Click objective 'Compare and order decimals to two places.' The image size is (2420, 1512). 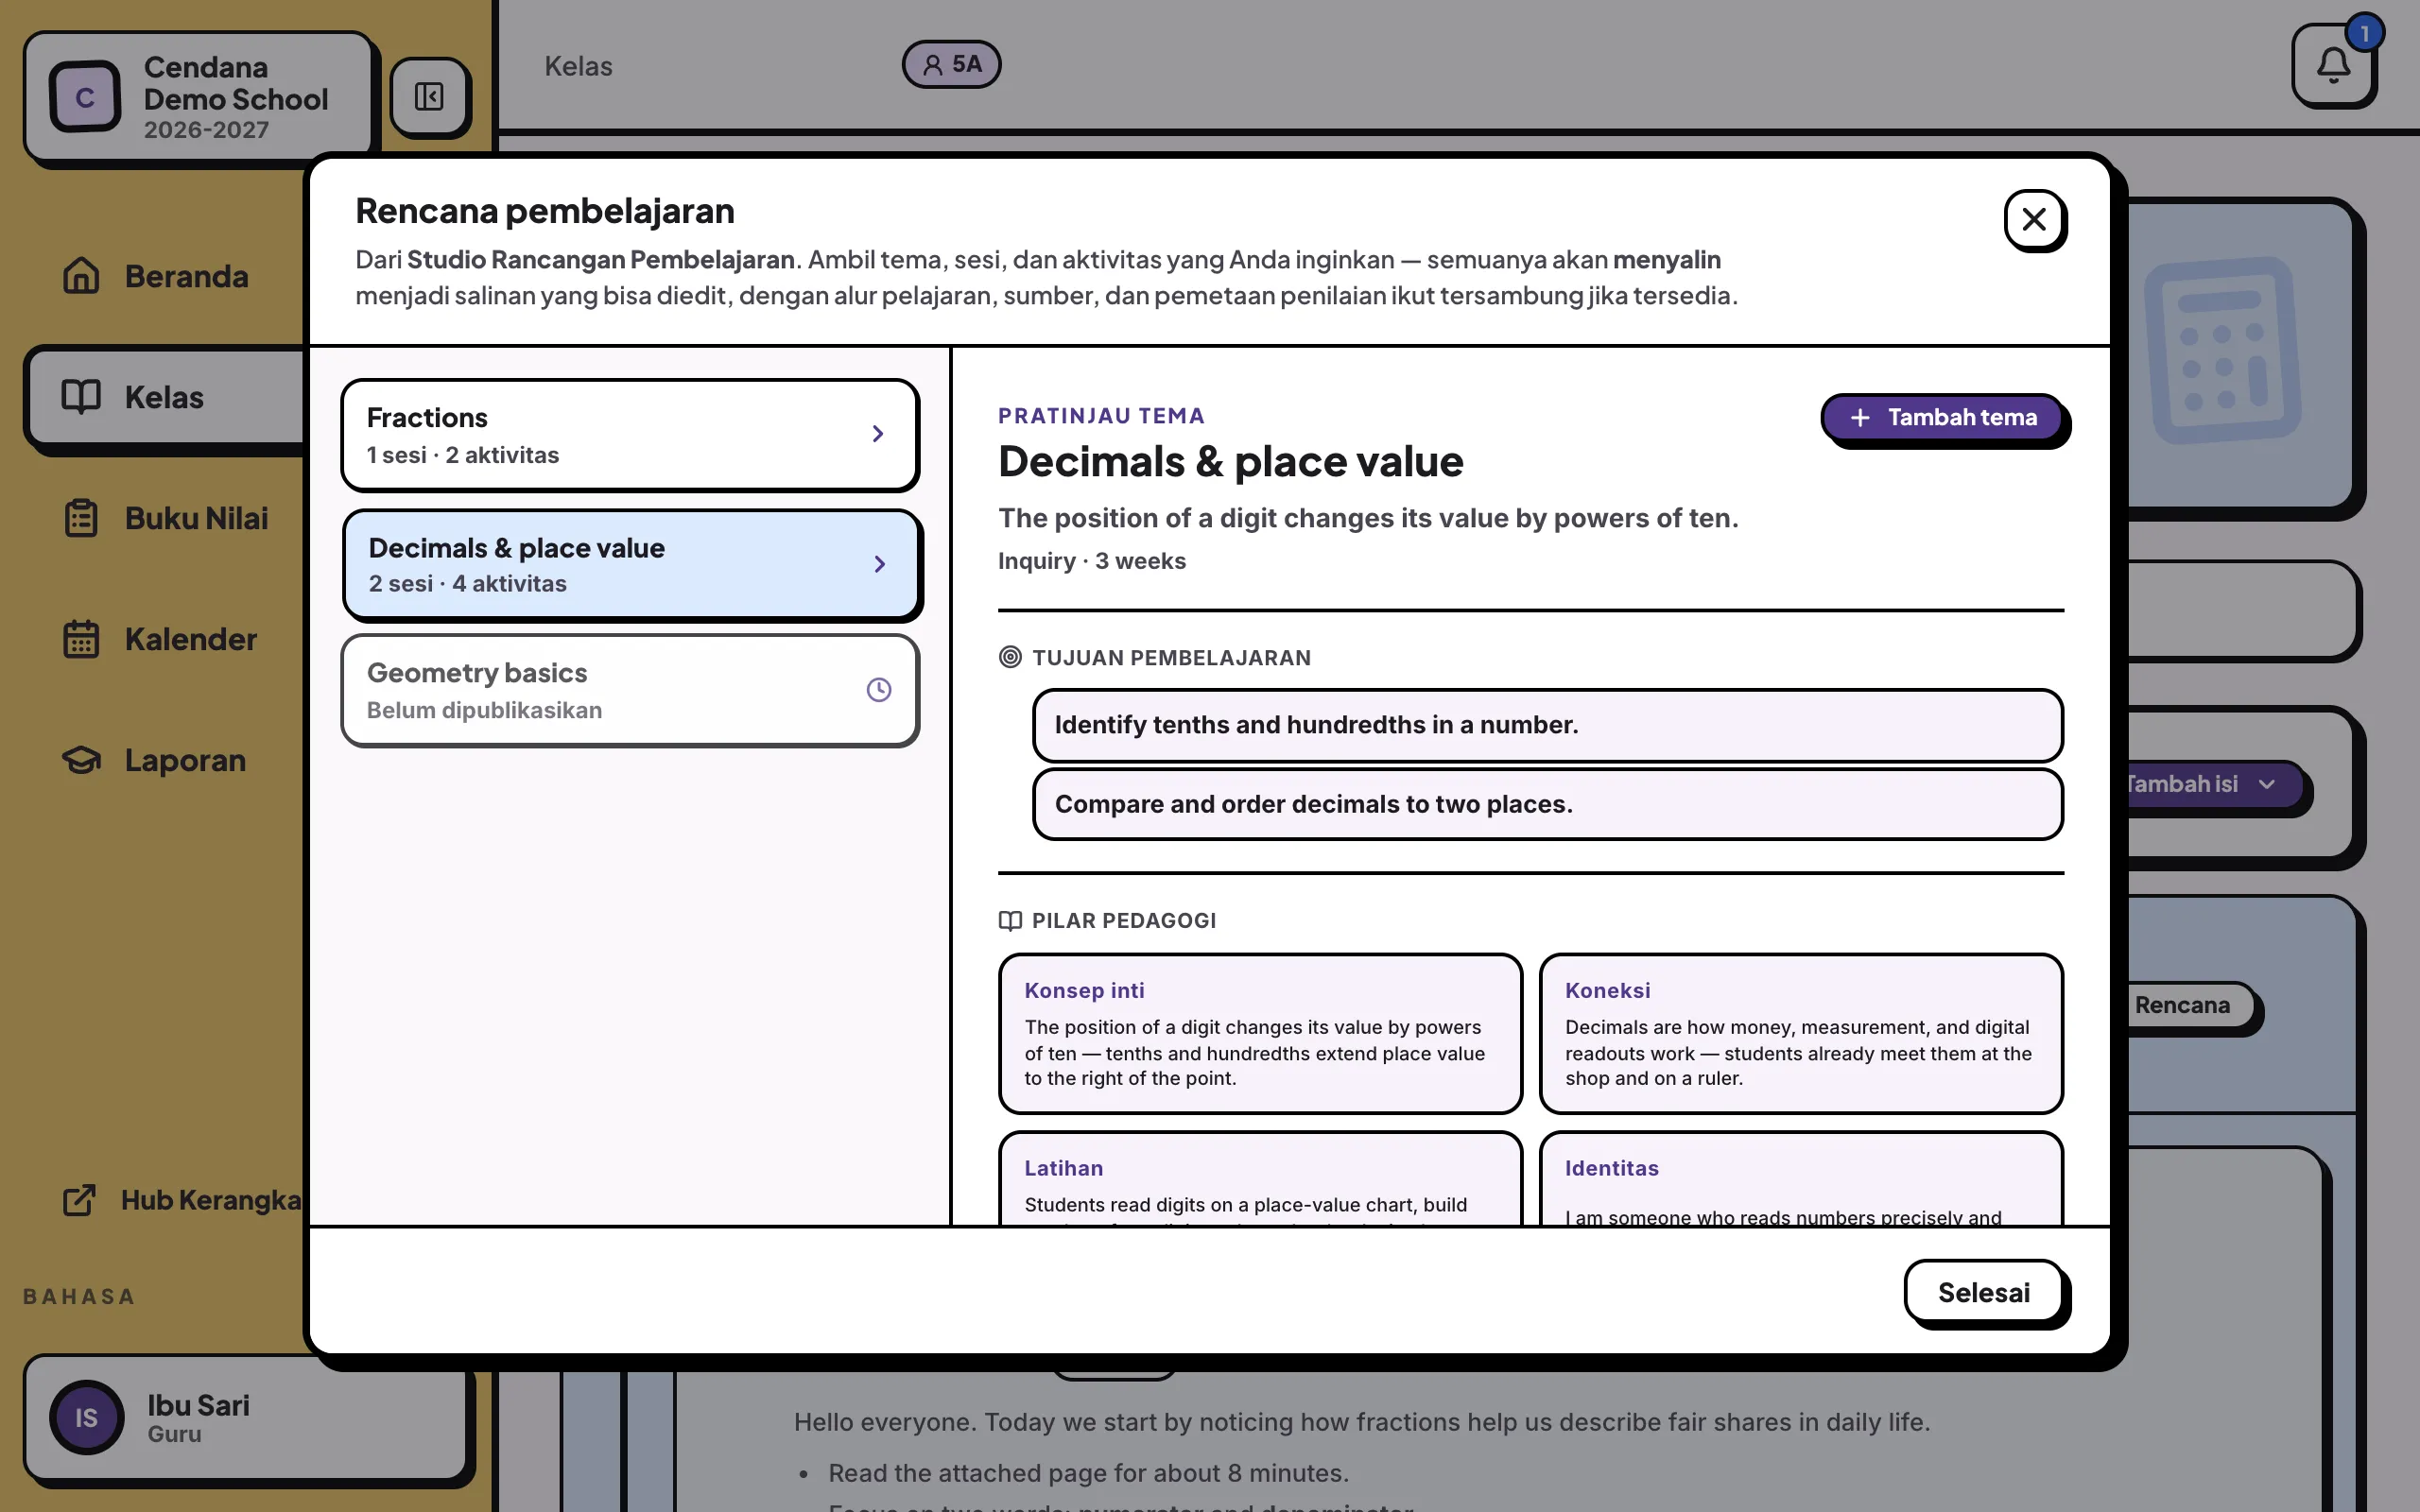pos(1547,804)
